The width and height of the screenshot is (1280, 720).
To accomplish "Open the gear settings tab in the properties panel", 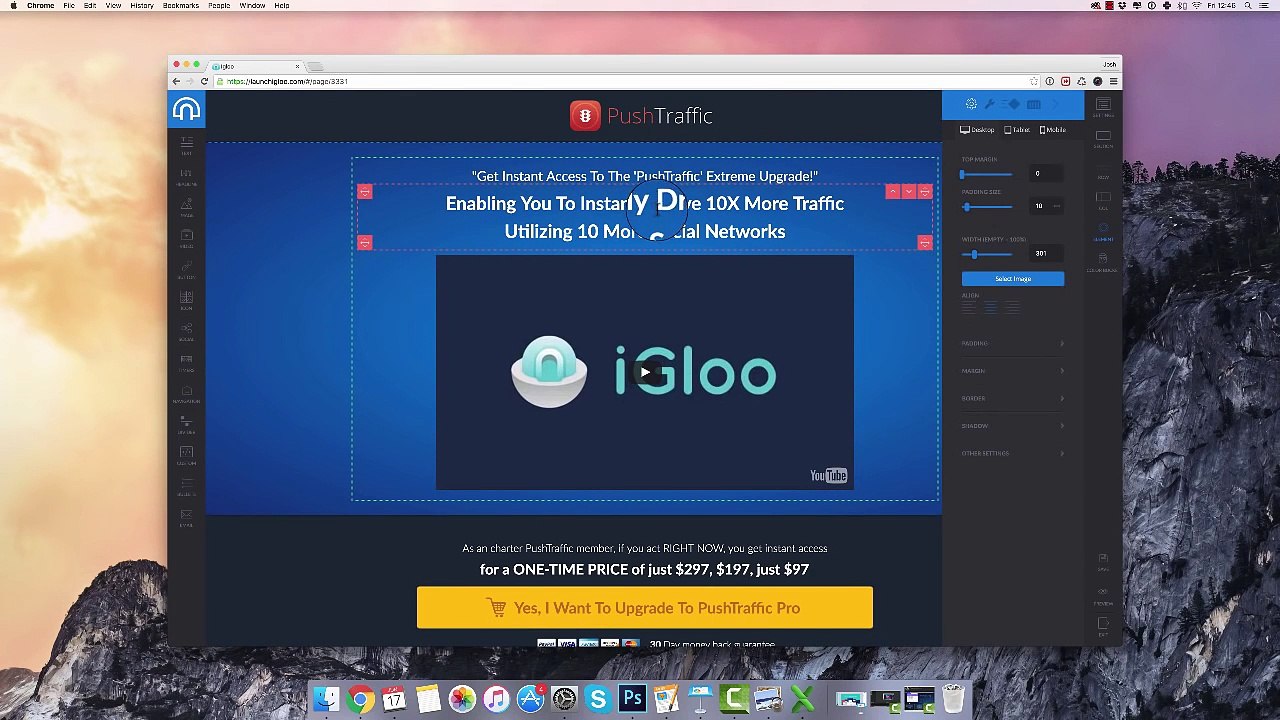I will tap(971, 103).
